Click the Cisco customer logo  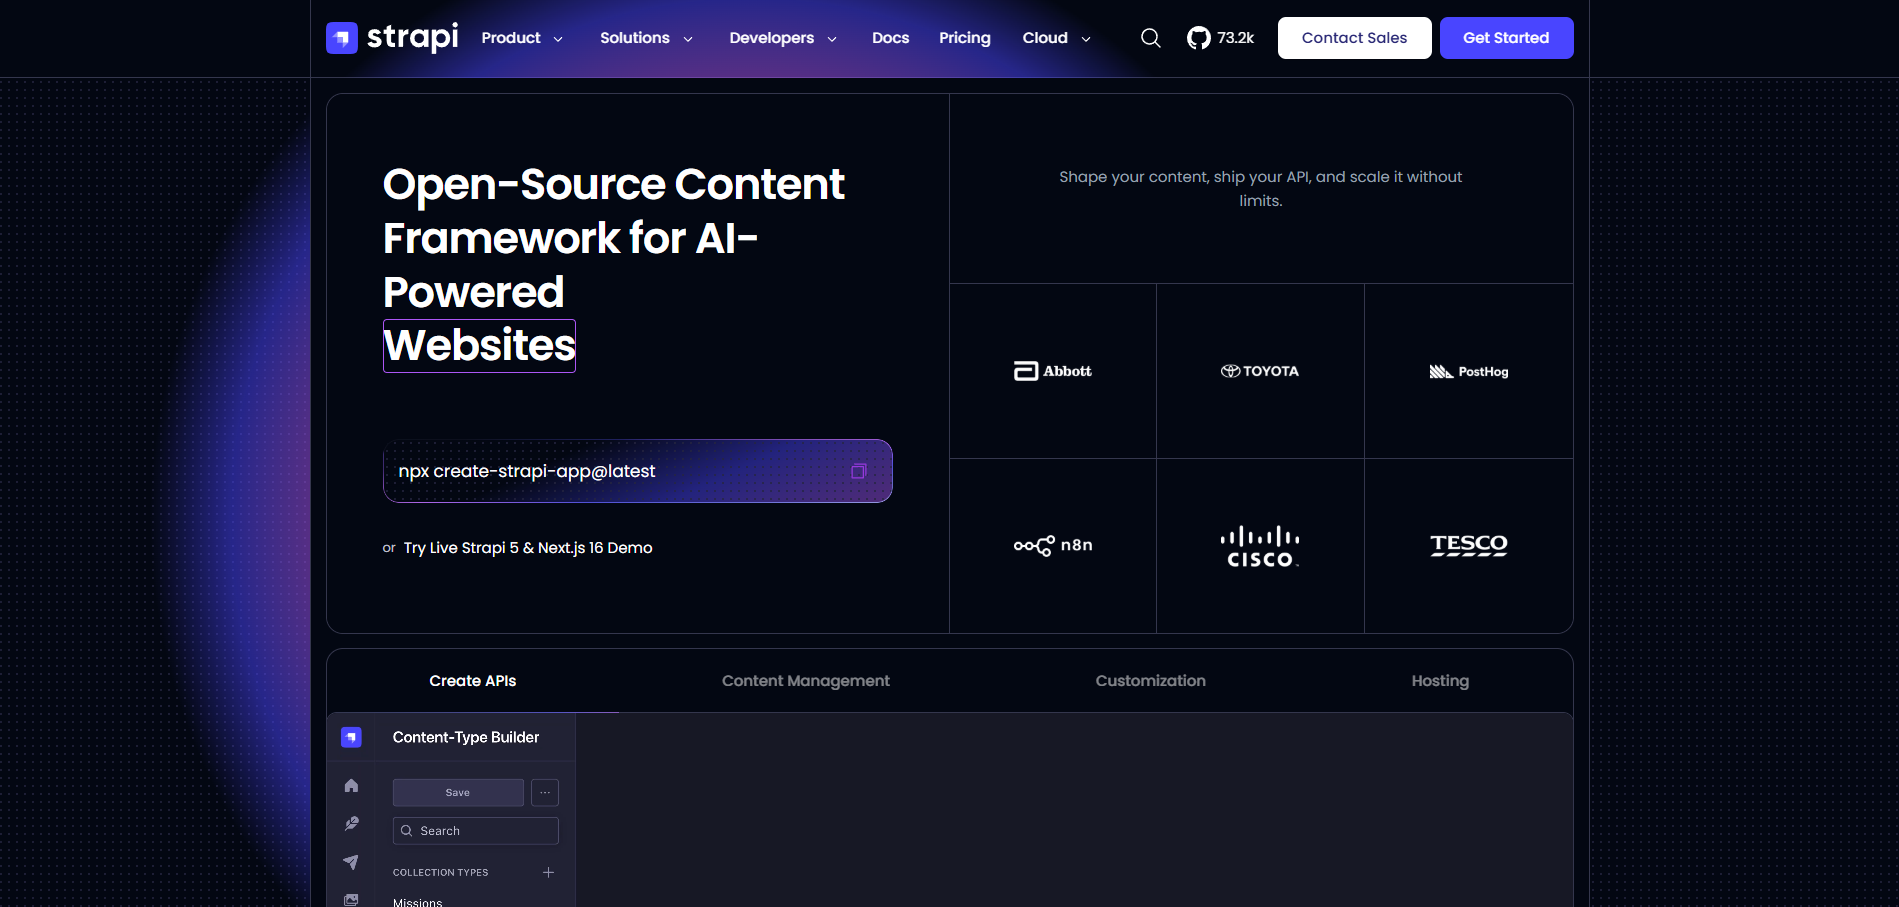pos(1260,547)
